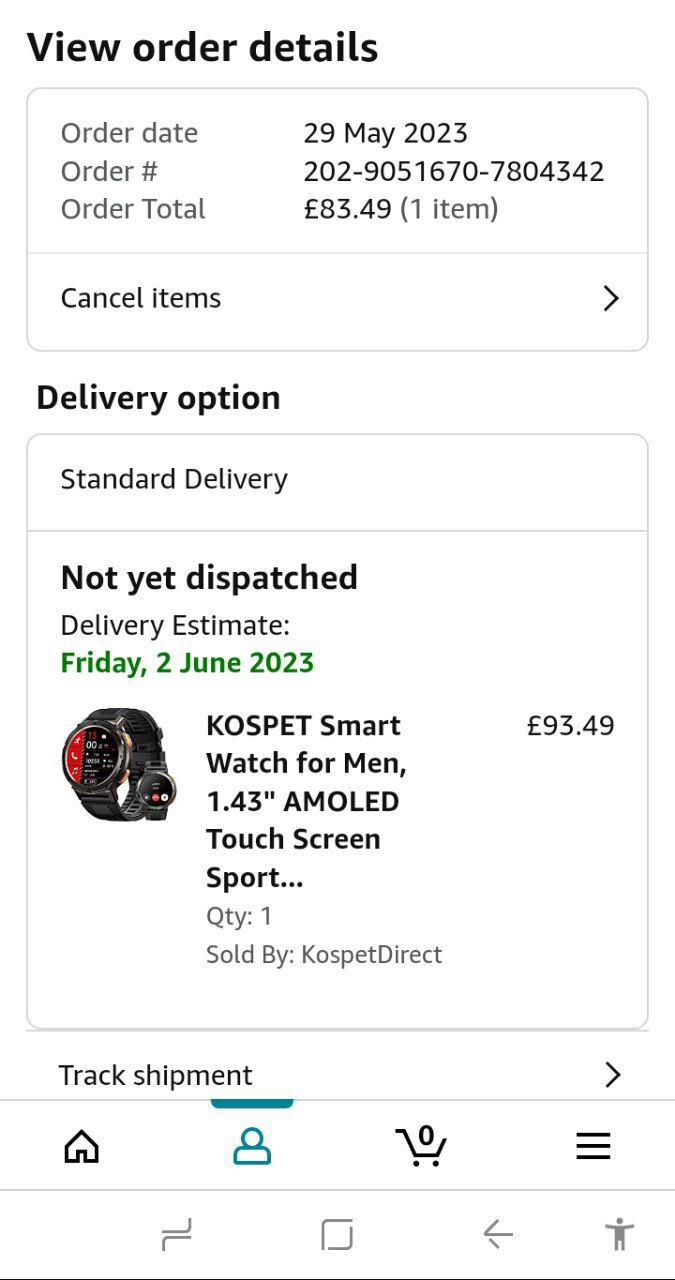Tap the Friday, 2 June 2023 estimate
Image resolution: width=675 pixels, height=1280 pixels.
pyautogui.click(x=187, y=662)
